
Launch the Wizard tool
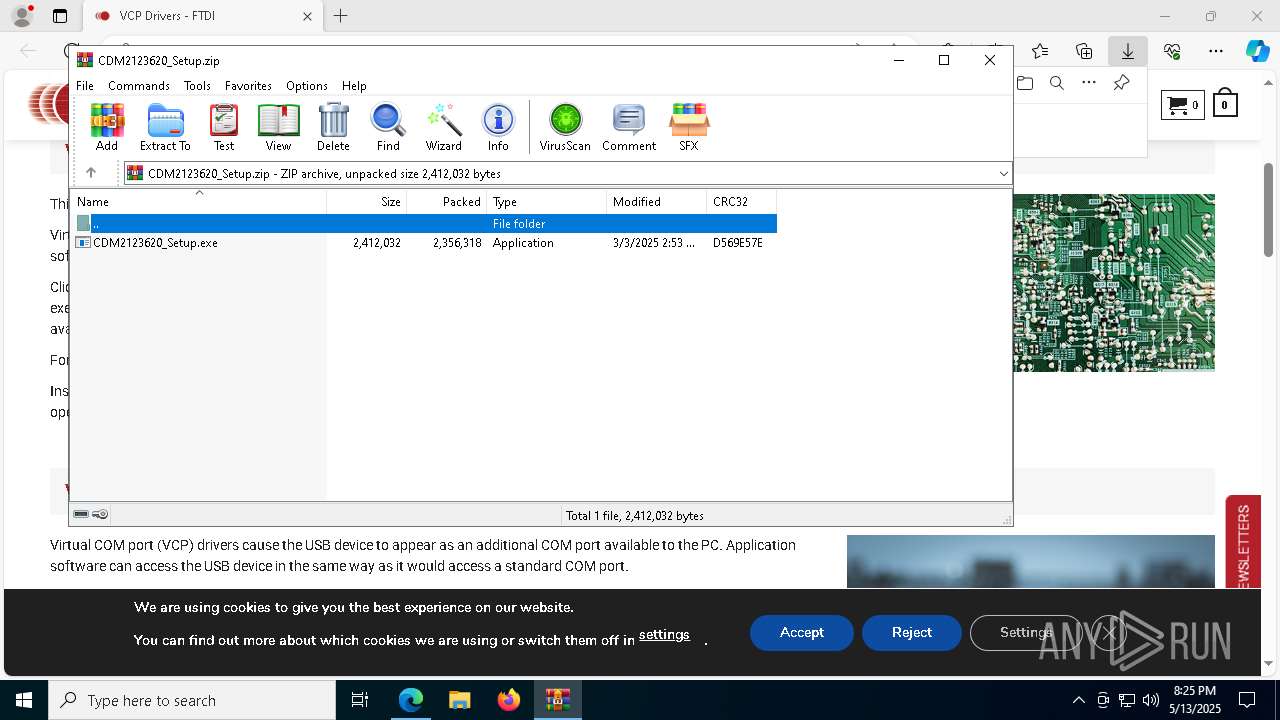(x=443, y=127)
